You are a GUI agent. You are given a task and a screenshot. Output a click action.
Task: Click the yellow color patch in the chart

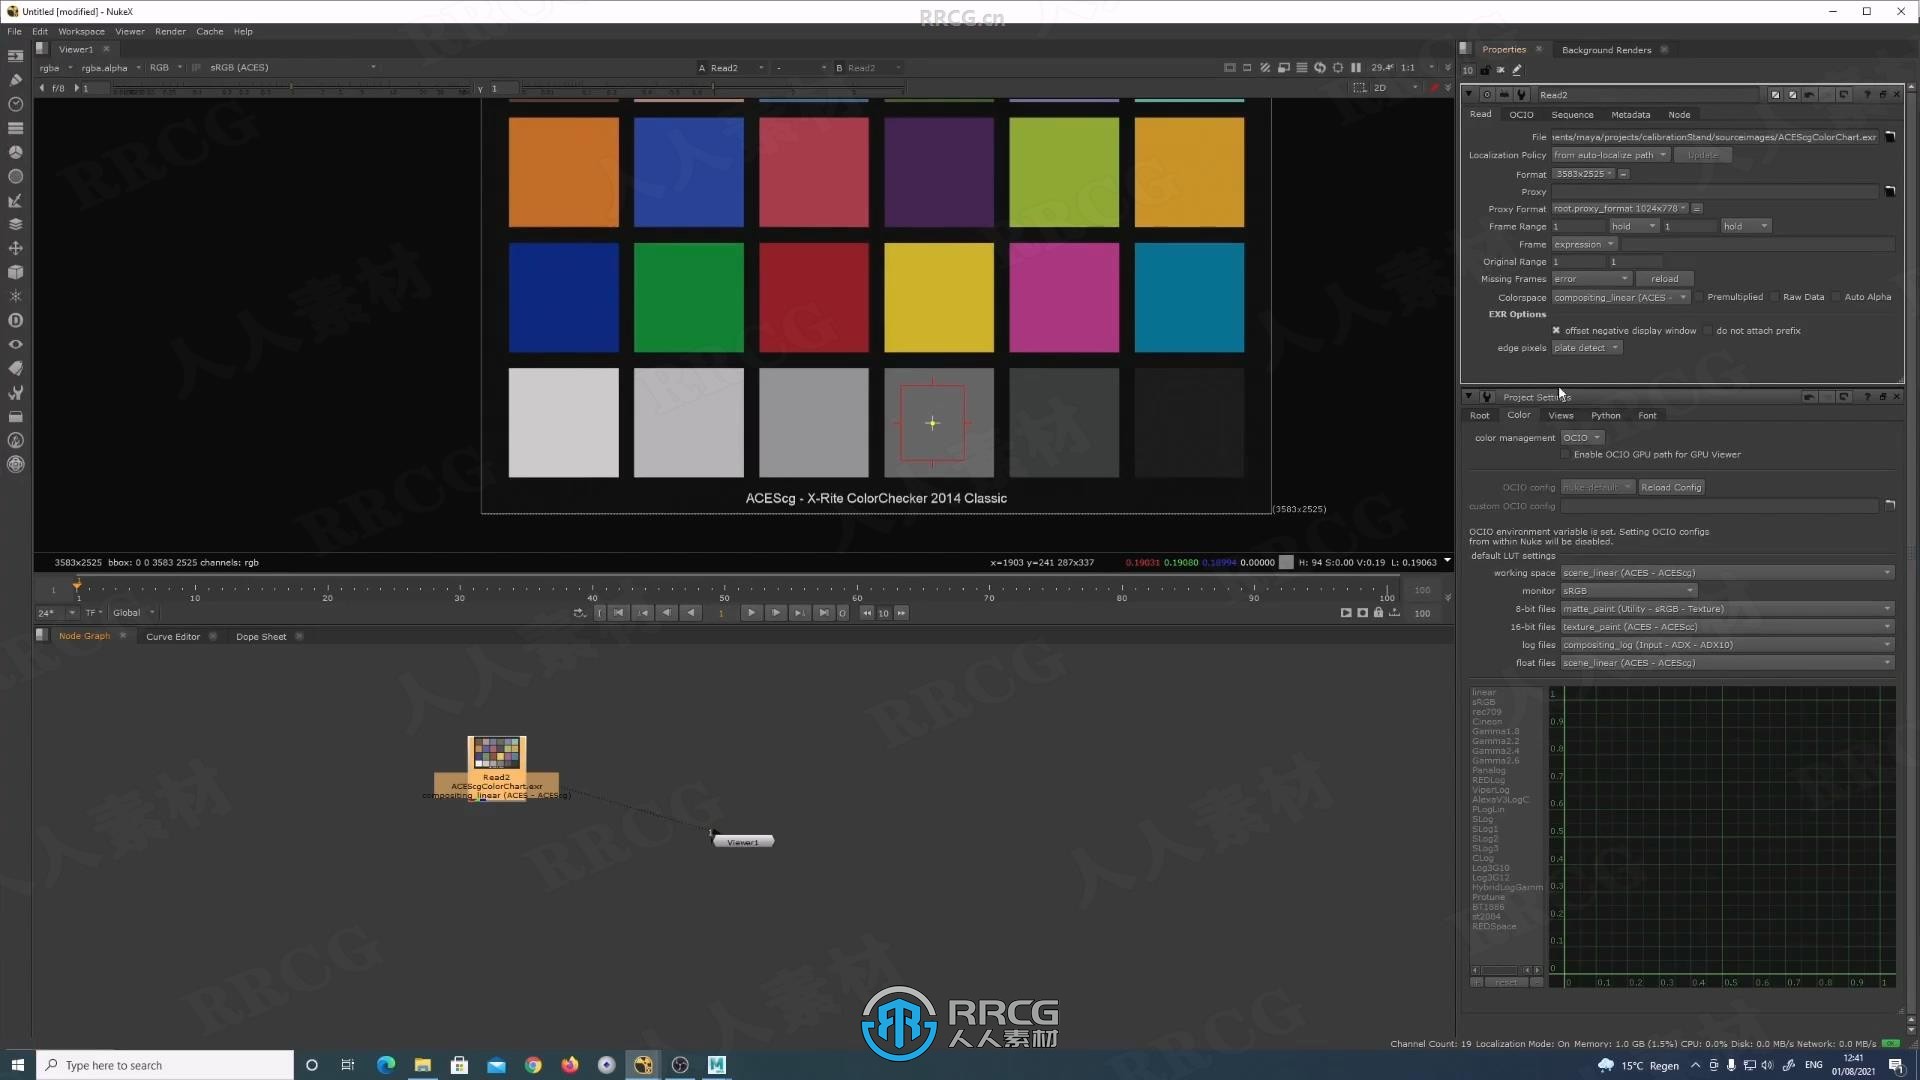click(x=939, y=298)
